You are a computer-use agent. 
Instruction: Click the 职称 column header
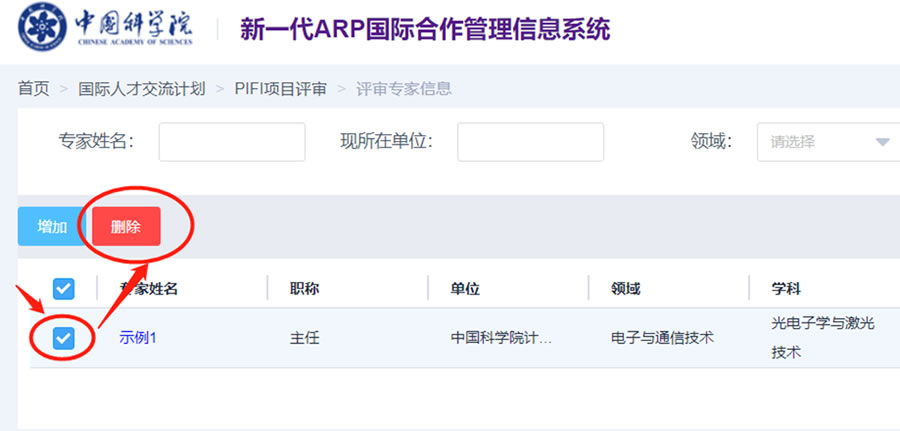(305, 289)
